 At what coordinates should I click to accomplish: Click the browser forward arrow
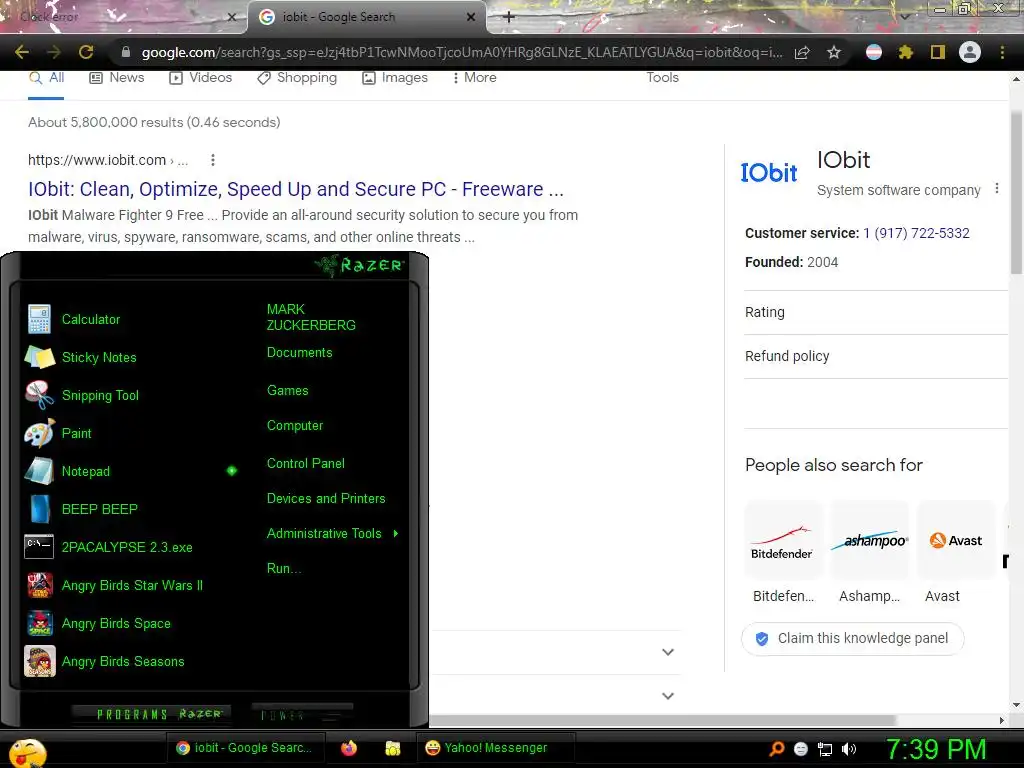pos(54,52)
